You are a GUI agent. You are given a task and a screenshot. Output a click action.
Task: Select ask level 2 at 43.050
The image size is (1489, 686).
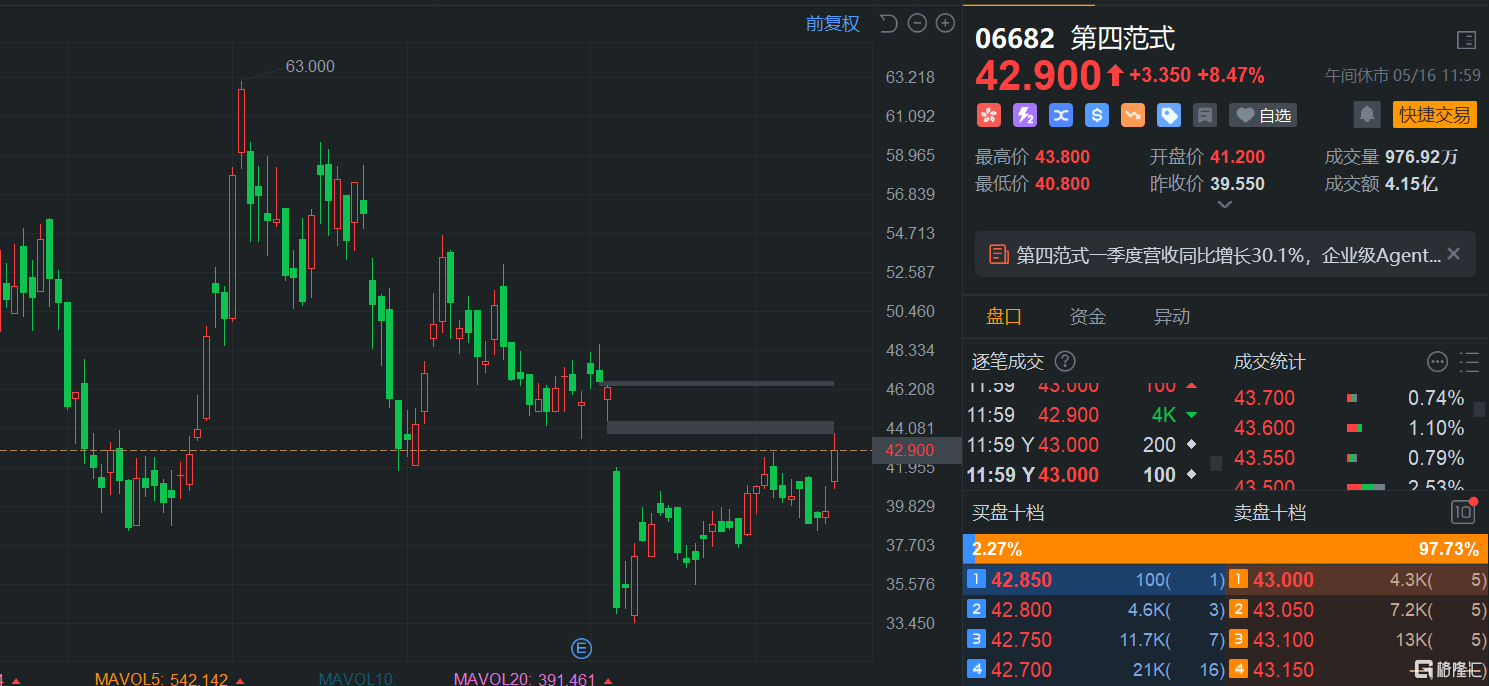pos(1357,610)
